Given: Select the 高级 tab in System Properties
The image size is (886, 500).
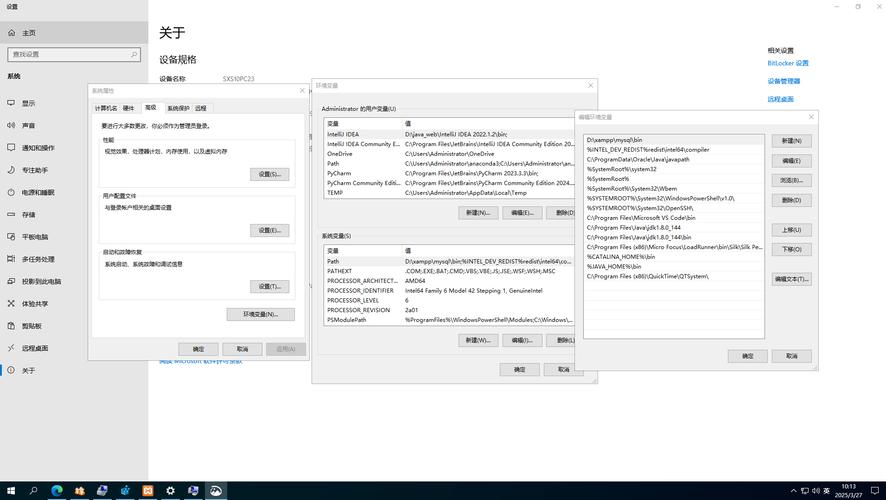Looking at the screenshot, I should point(151,107).
